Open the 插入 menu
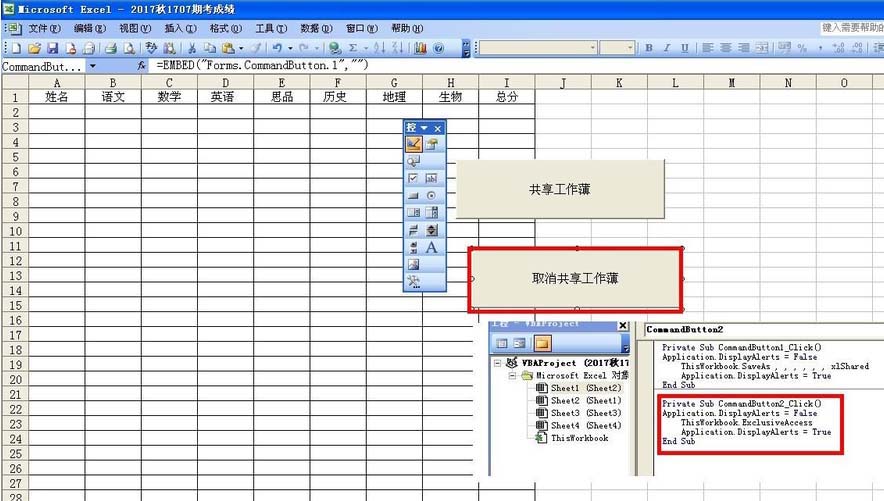This screenshot has height=501, width=884. [x=180, y=28]
